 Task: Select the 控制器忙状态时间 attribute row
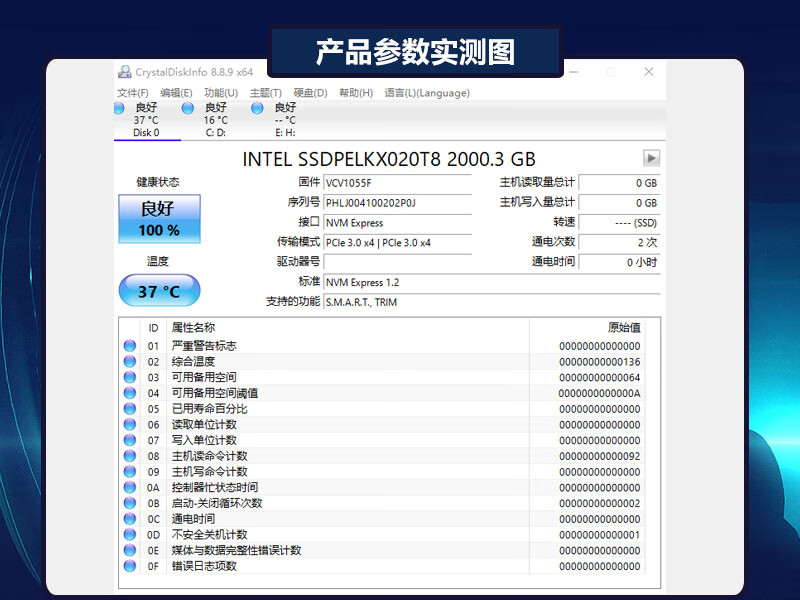(x=383, y=487)
